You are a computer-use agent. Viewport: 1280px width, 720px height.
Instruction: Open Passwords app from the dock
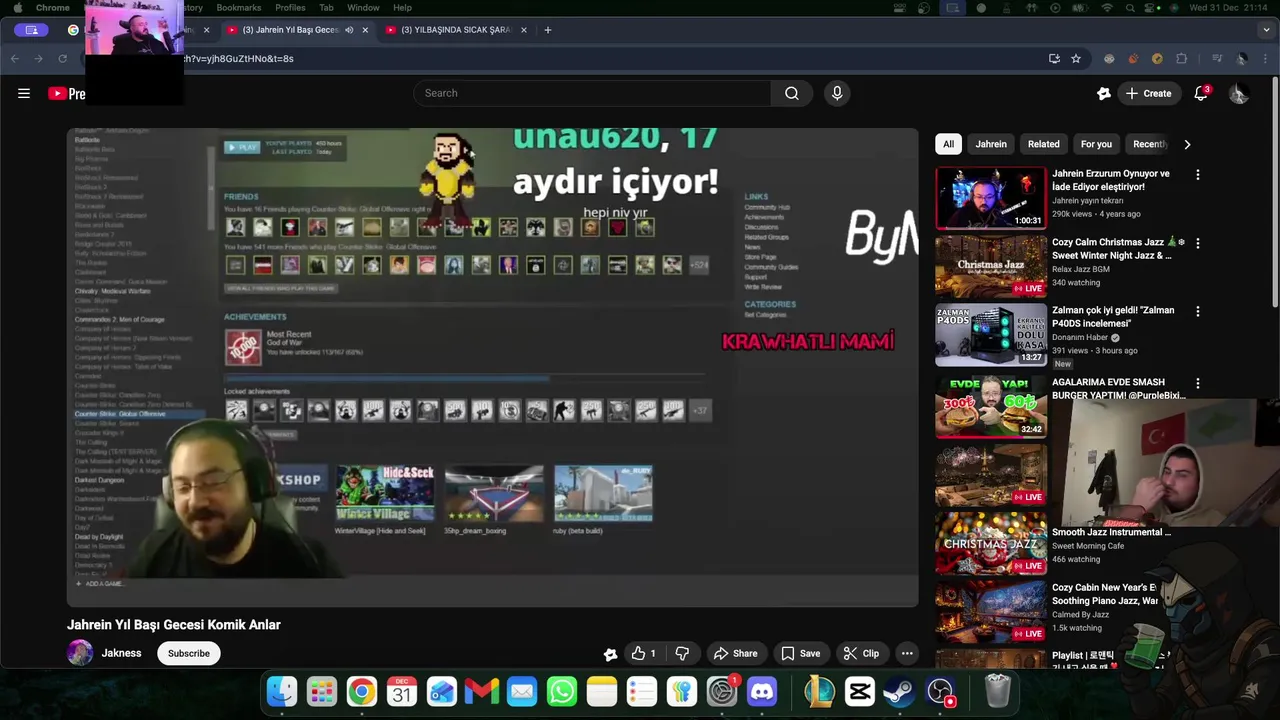pos(682,691)
